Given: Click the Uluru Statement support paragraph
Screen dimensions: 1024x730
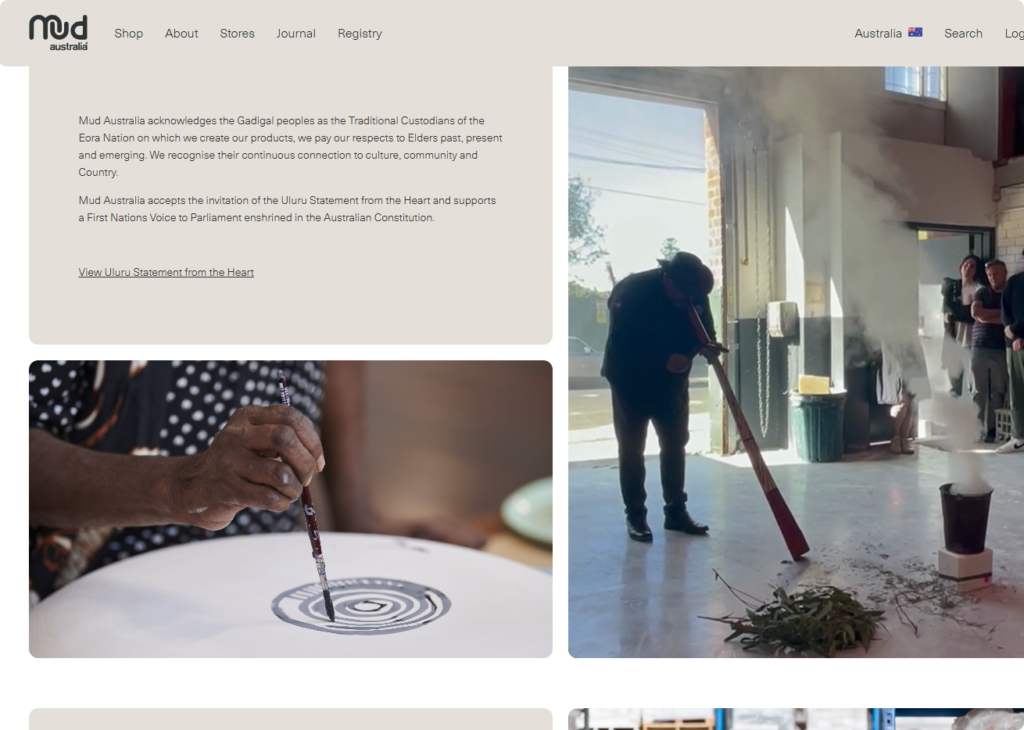Looking at the screenshot, I should 287,209.
